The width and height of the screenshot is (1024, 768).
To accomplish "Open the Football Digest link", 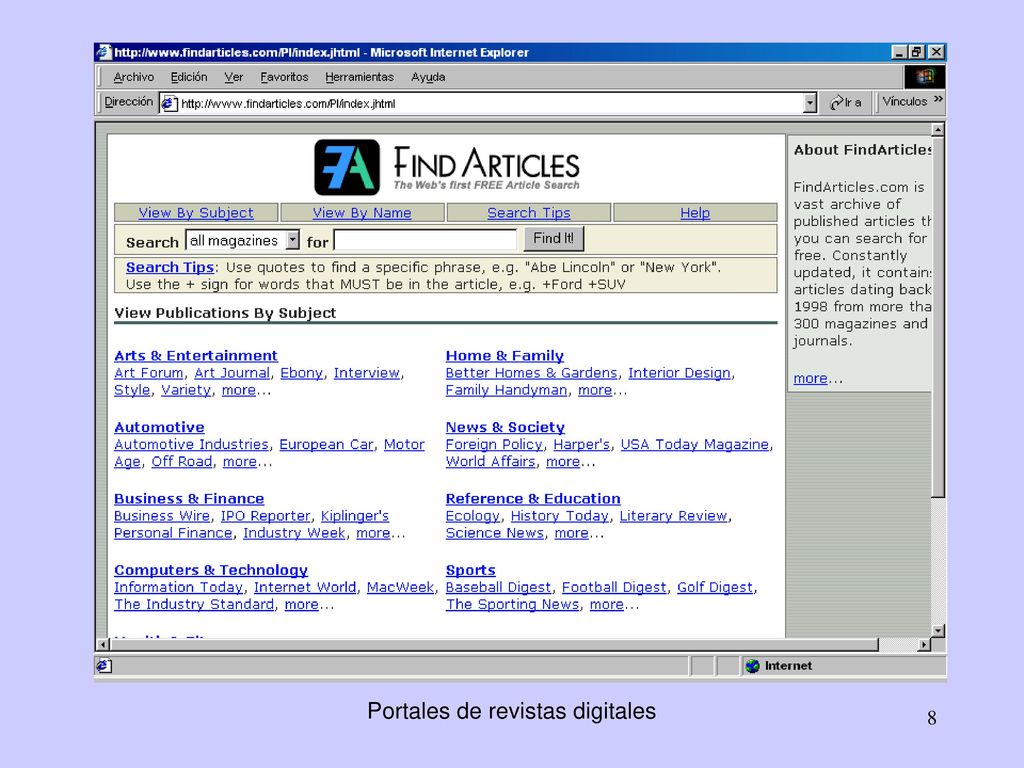I will coord(614,587).
